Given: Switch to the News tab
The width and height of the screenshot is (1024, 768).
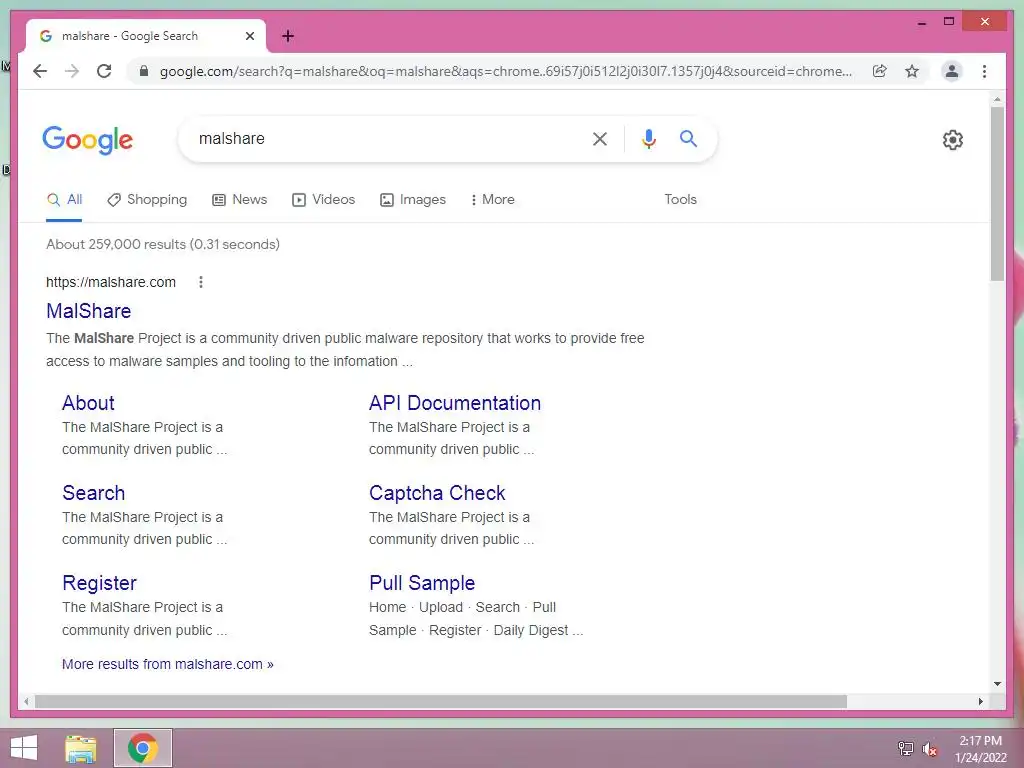Looking at the screenshot, I should pyautogui.click(x=240, y=199).
